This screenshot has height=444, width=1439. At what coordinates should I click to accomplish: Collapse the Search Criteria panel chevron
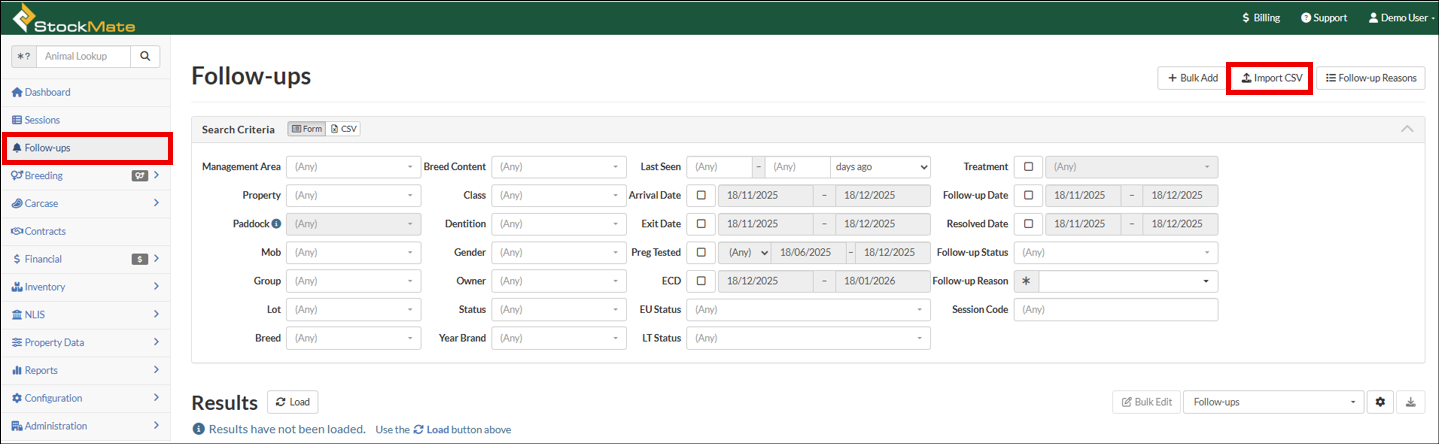(1407, 129)
